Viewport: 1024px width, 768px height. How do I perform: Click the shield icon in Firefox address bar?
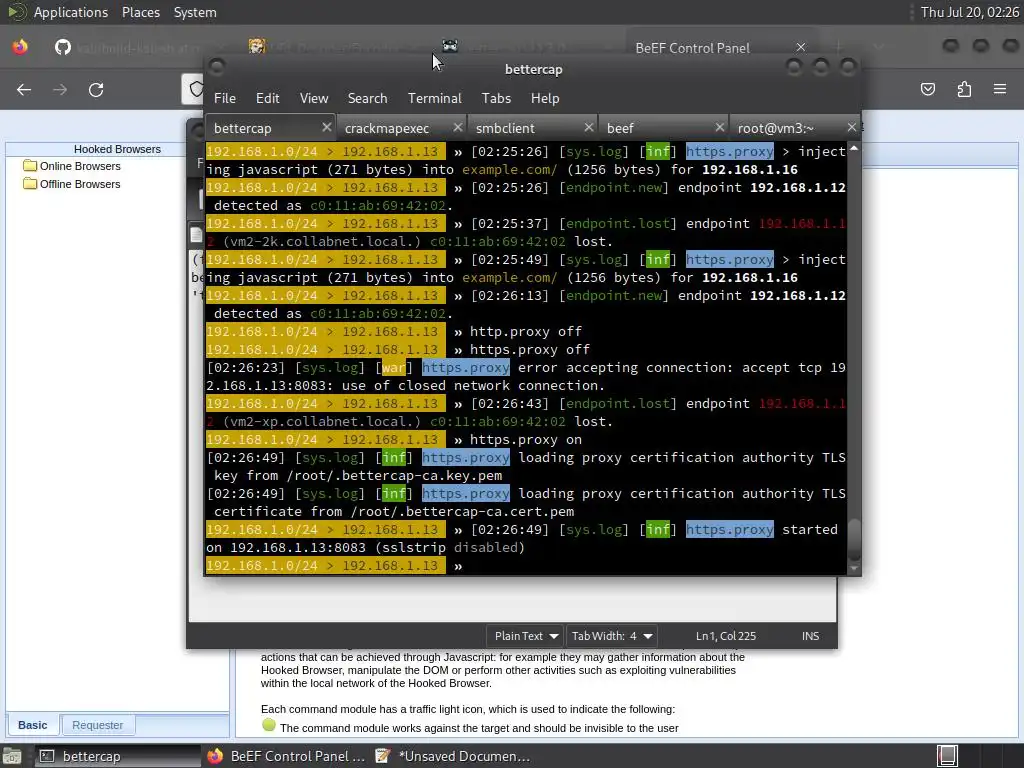[195, 89]
